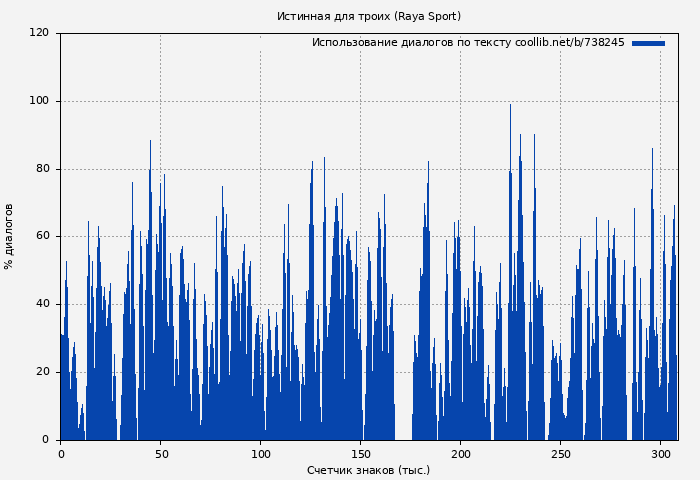Viewport: 700px width, 480px height.
Task: Click the bar peak near x-value 45
Action: tap(151, 144)
